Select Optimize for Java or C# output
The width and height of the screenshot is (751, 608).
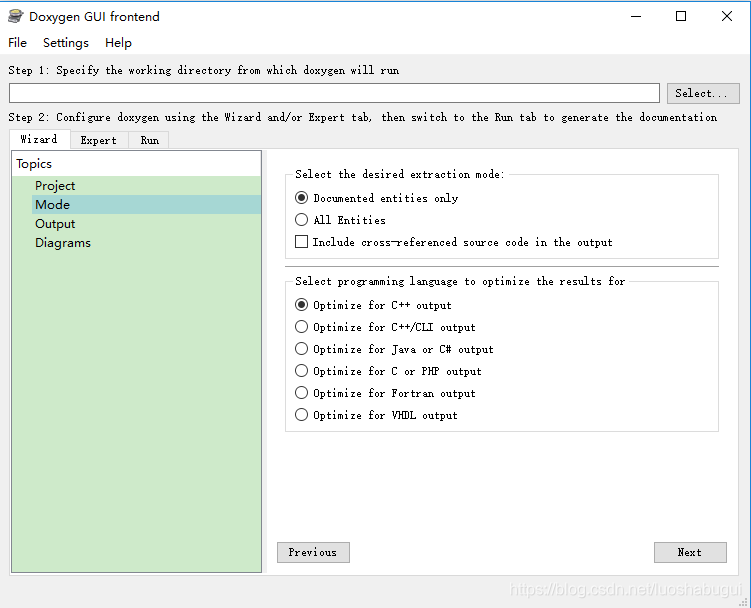(x=394, y=349)
